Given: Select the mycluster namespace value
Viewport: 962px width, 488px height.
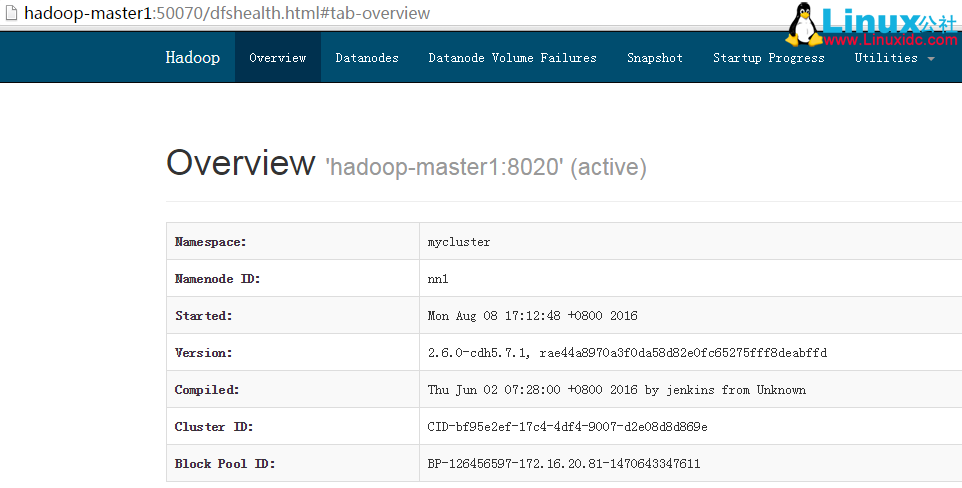Looking at the screenshot, I should click(459, 242).
